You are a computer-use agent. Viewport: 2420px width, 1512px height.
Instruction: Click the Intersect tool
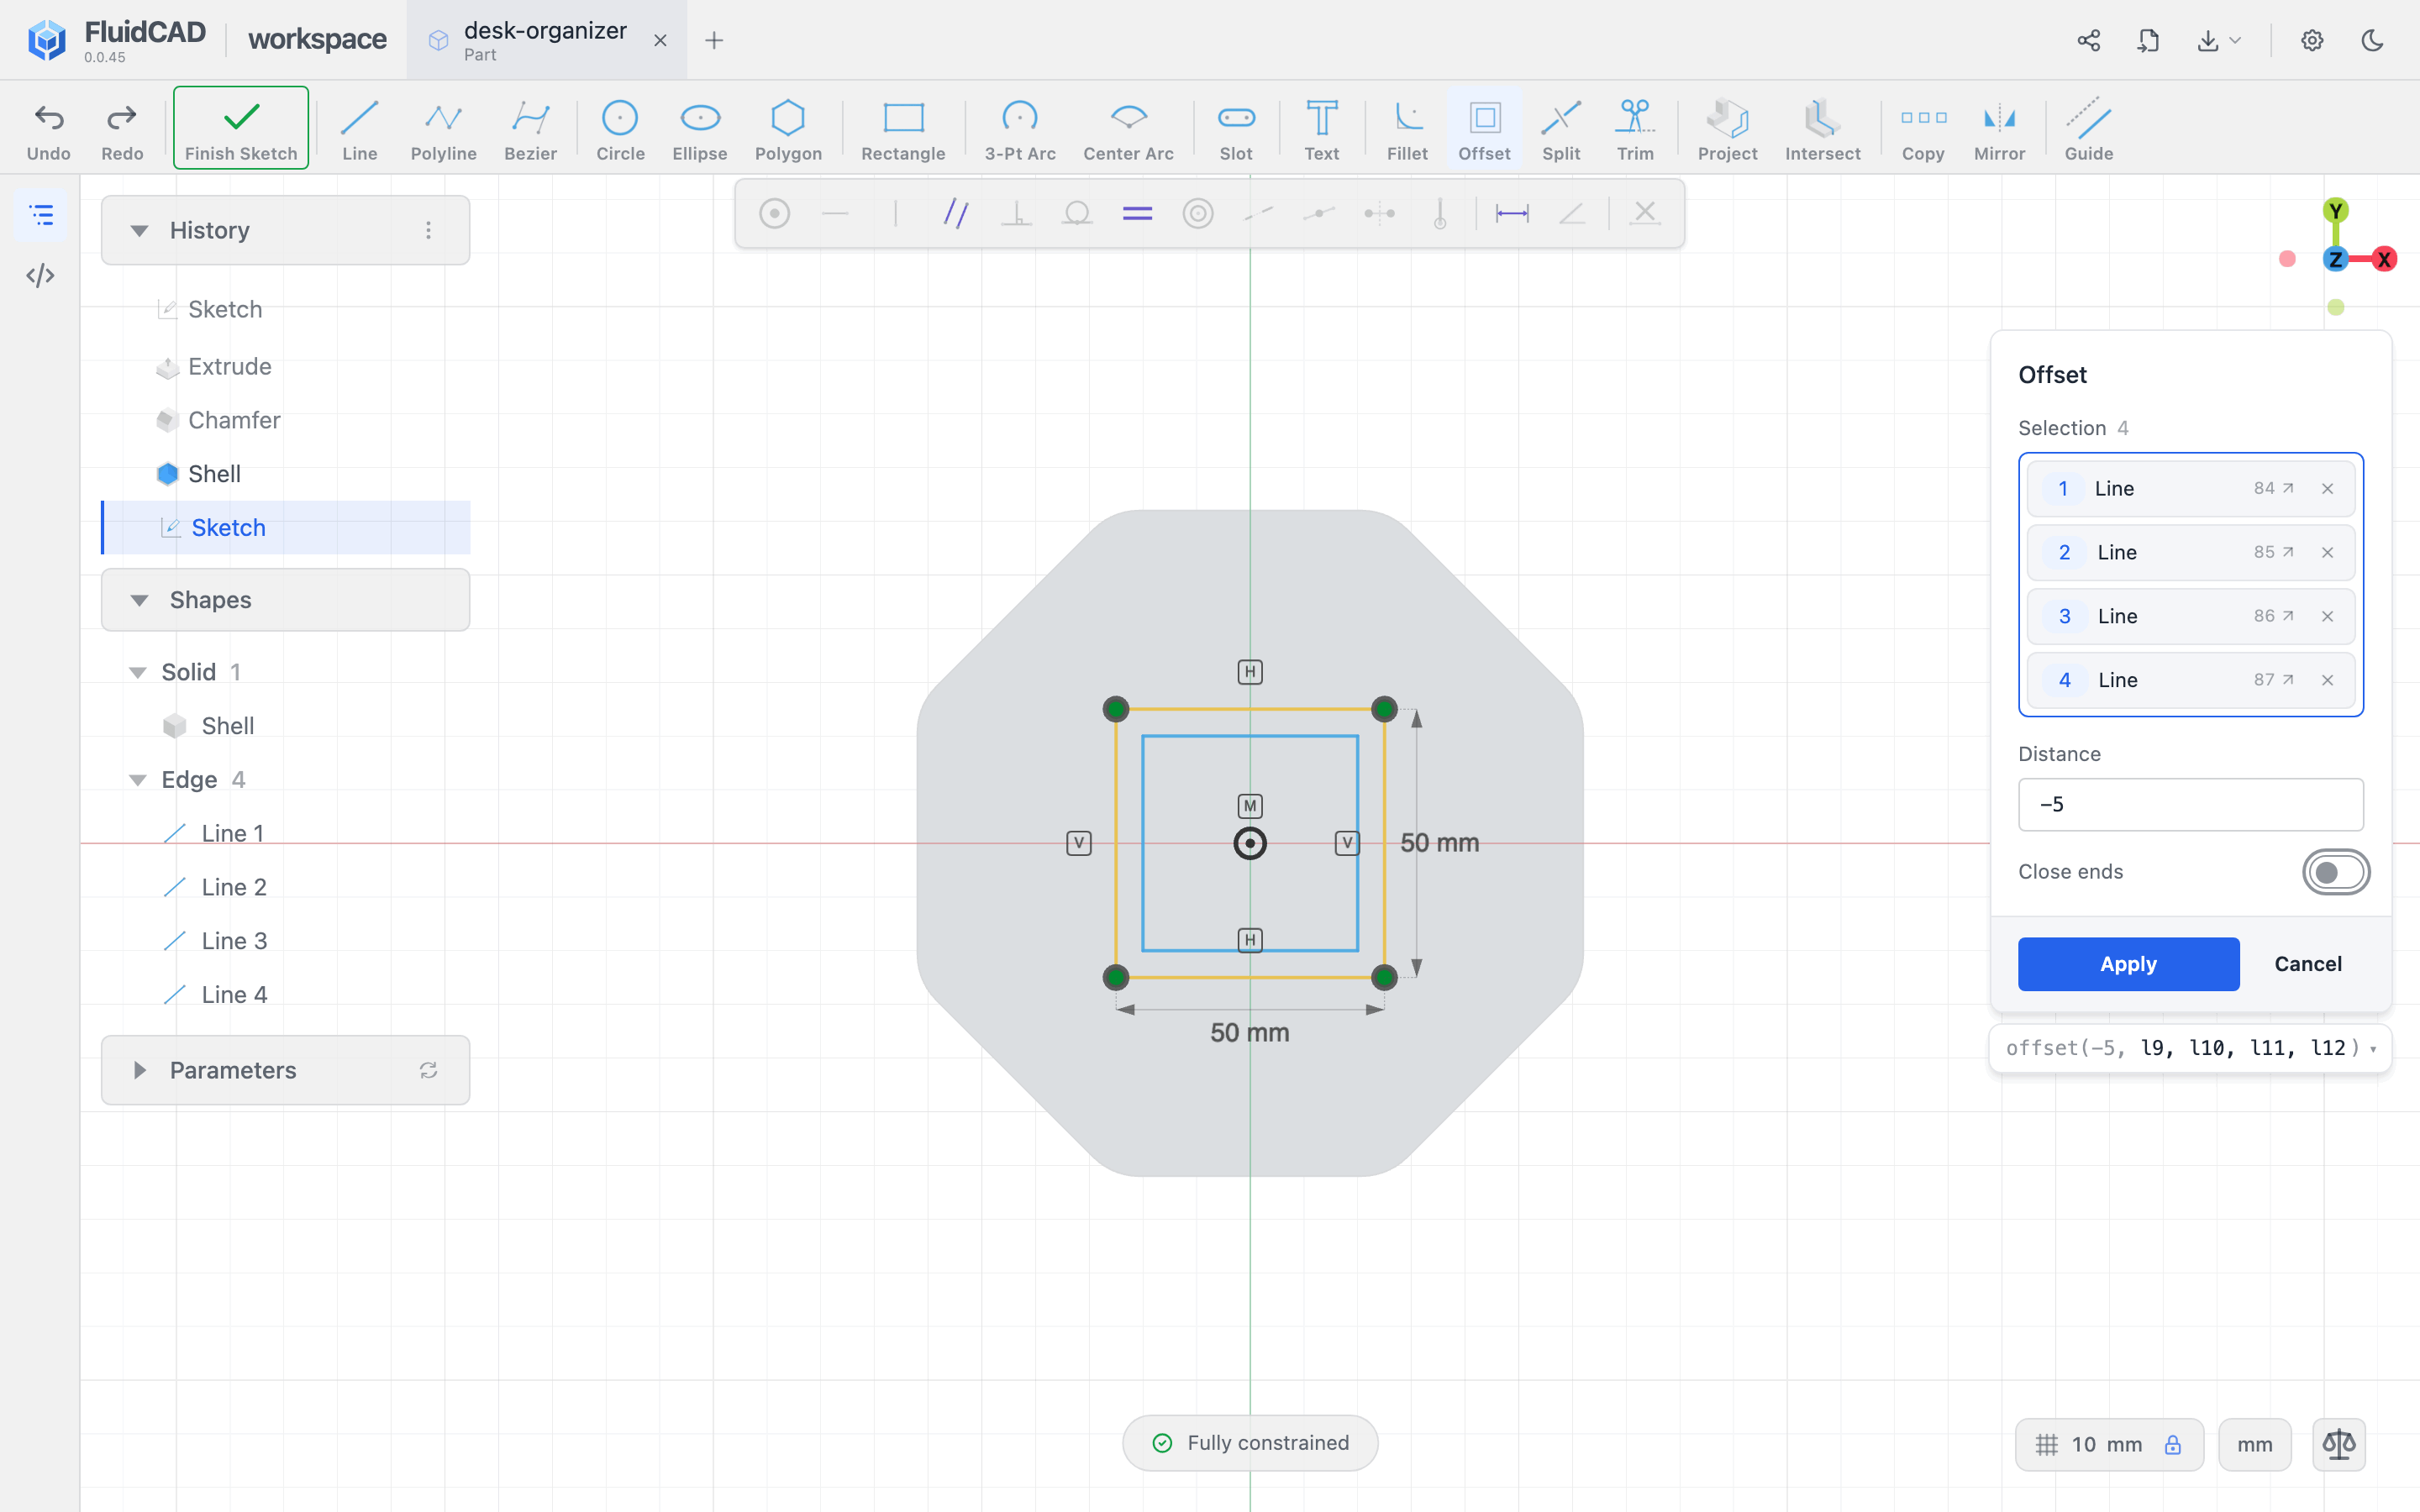(1822, 130)
